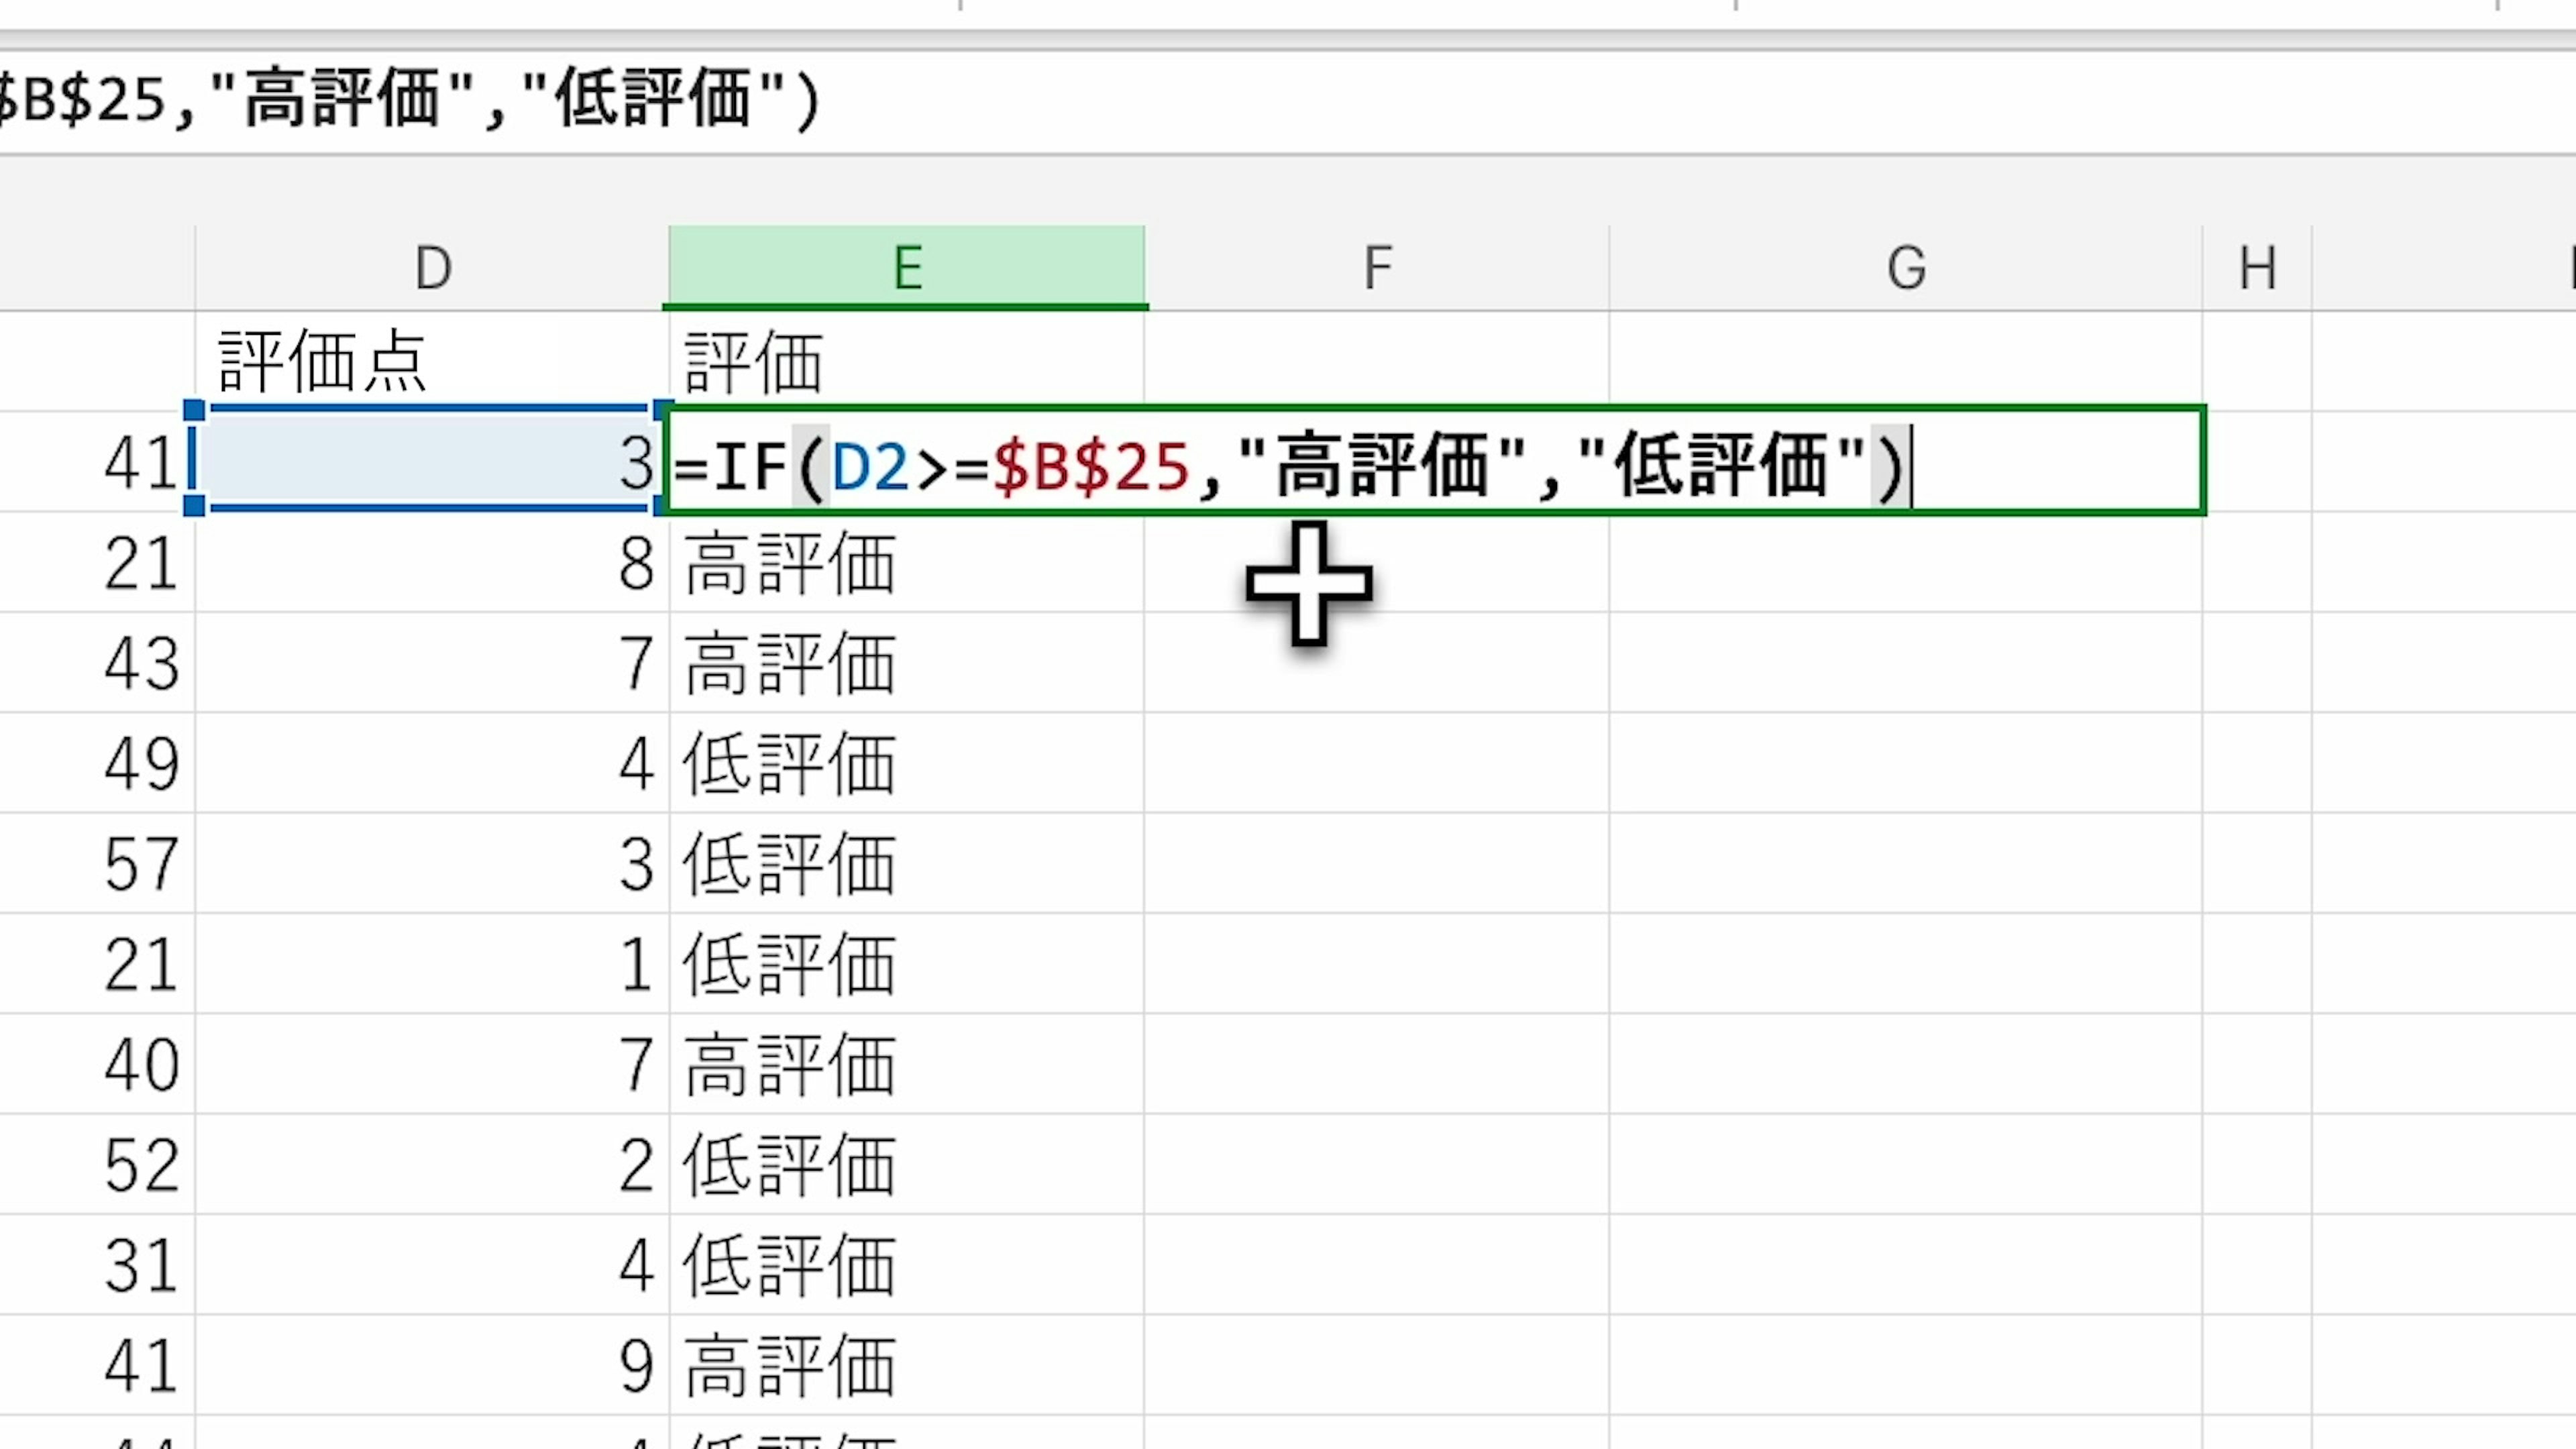Select the highlighted column E header
Viewport: 2576px width, 1449px height.
[906, 268]
